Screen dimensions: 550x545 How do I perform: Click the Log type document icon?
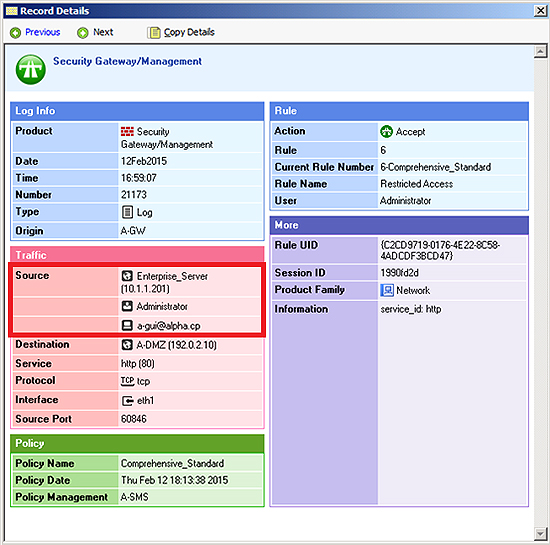127,212
